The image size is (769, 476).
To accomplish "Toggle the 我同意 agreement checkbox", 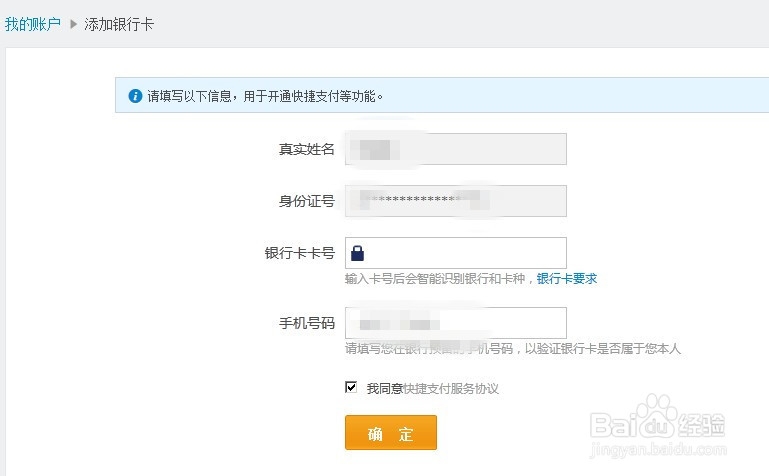I will (x=351, y=387).
